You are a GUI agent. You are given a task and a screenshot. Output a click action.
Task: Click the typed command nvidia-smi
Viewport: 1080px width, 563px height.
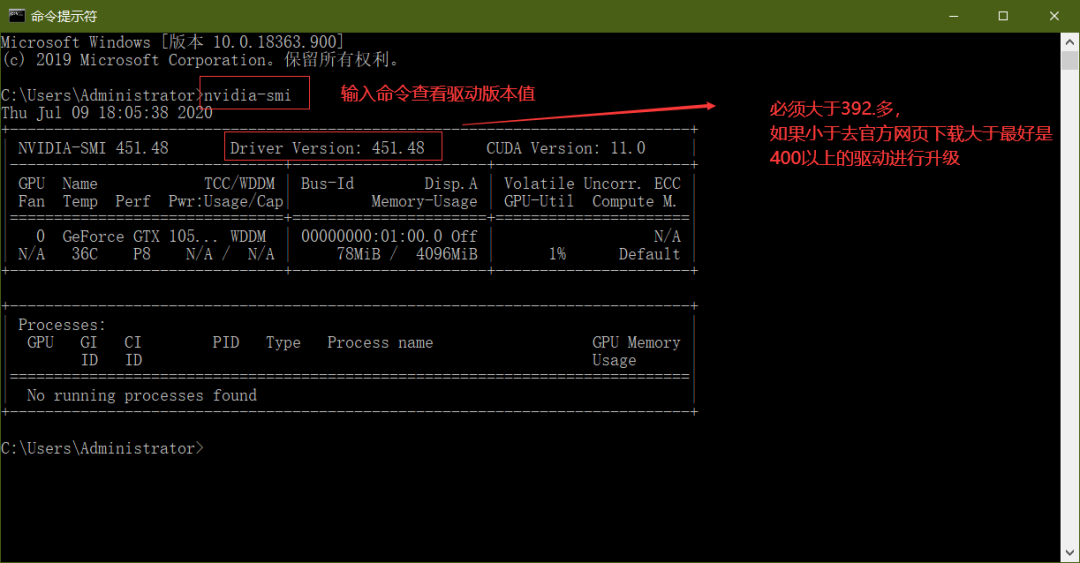pos(247,95)
